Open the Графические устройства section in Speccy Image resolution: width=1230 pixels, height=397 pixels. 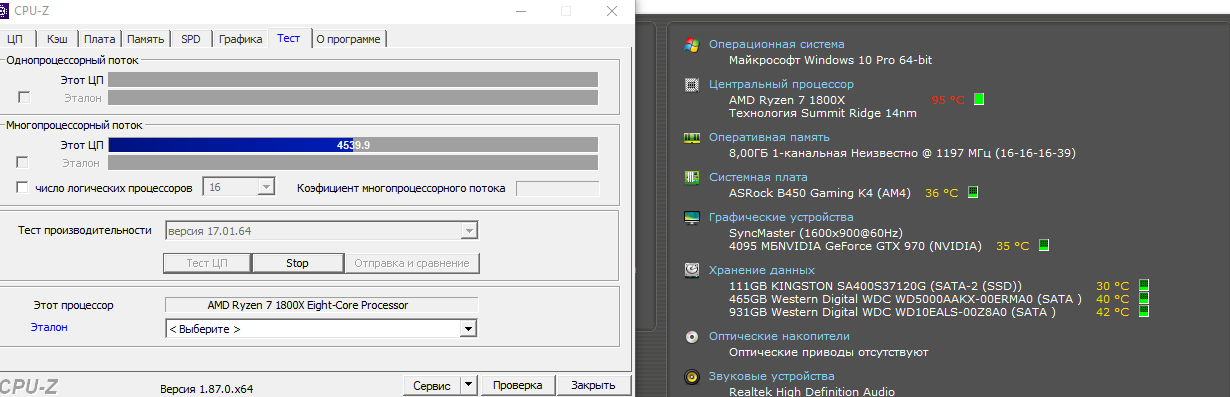click(x=781, y=217)
